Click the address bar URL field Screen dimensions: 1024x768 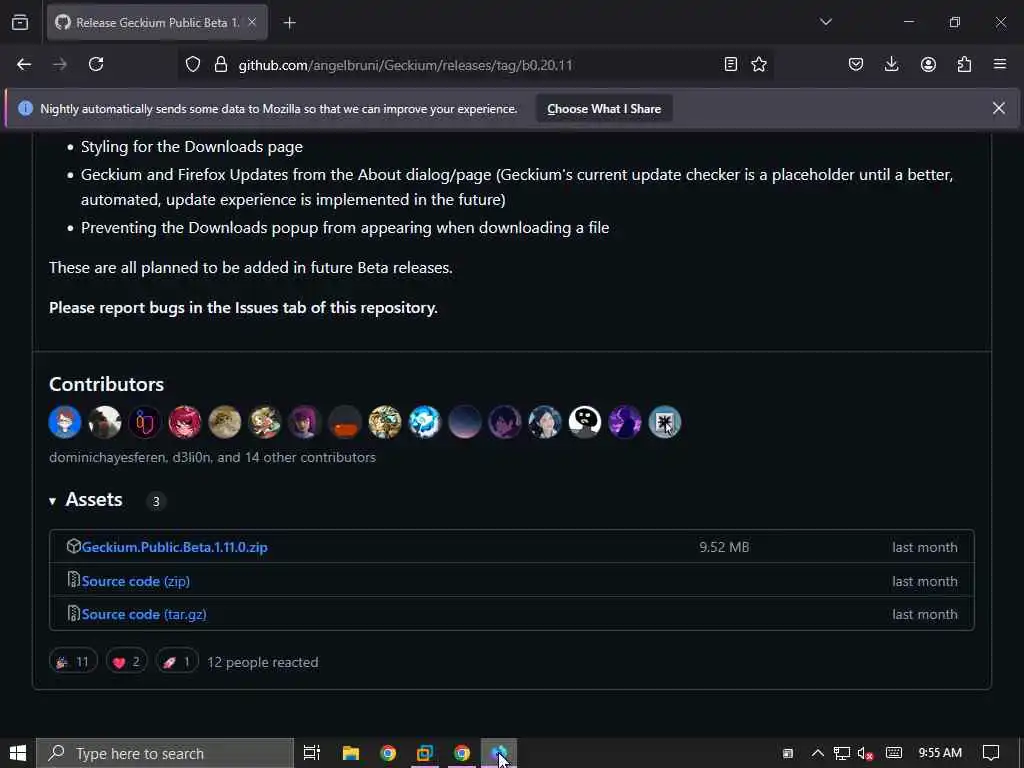tap(477, 65)
